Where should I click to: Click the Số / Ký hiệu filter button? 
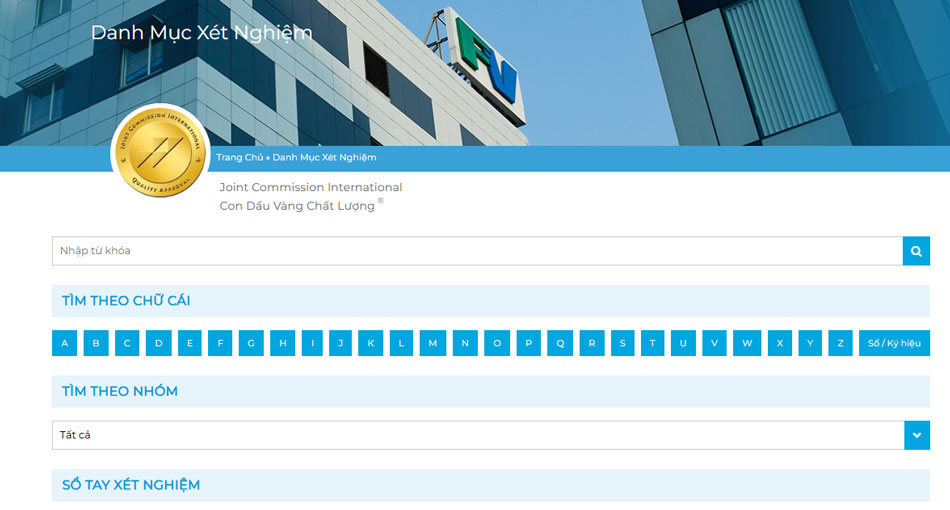click(x=894, y=343)
